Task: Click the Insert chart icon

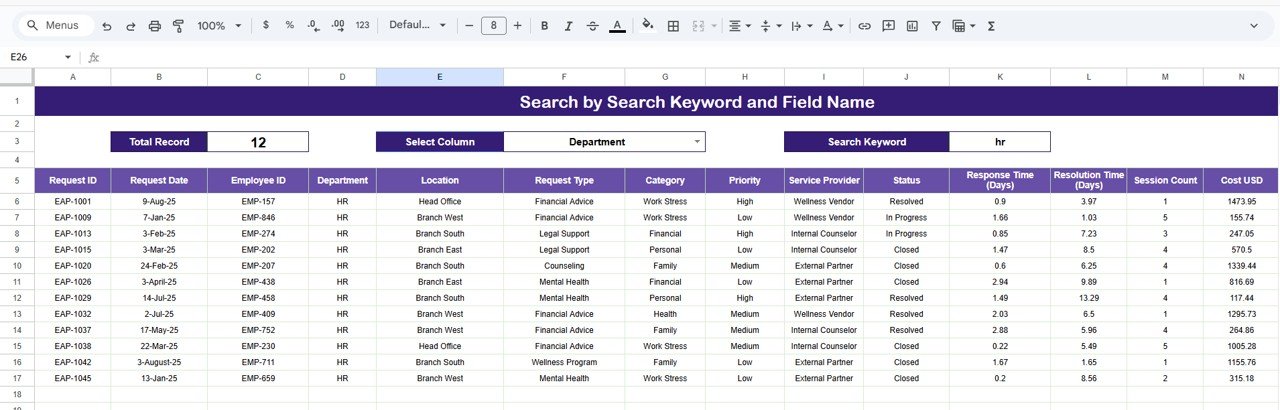Action: [912, 26]
